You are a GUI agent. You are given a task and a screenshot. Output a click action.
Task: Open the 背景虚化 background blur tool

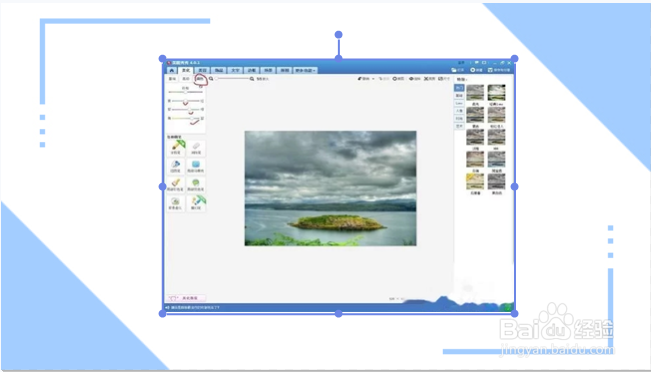[x=177, y=203]
